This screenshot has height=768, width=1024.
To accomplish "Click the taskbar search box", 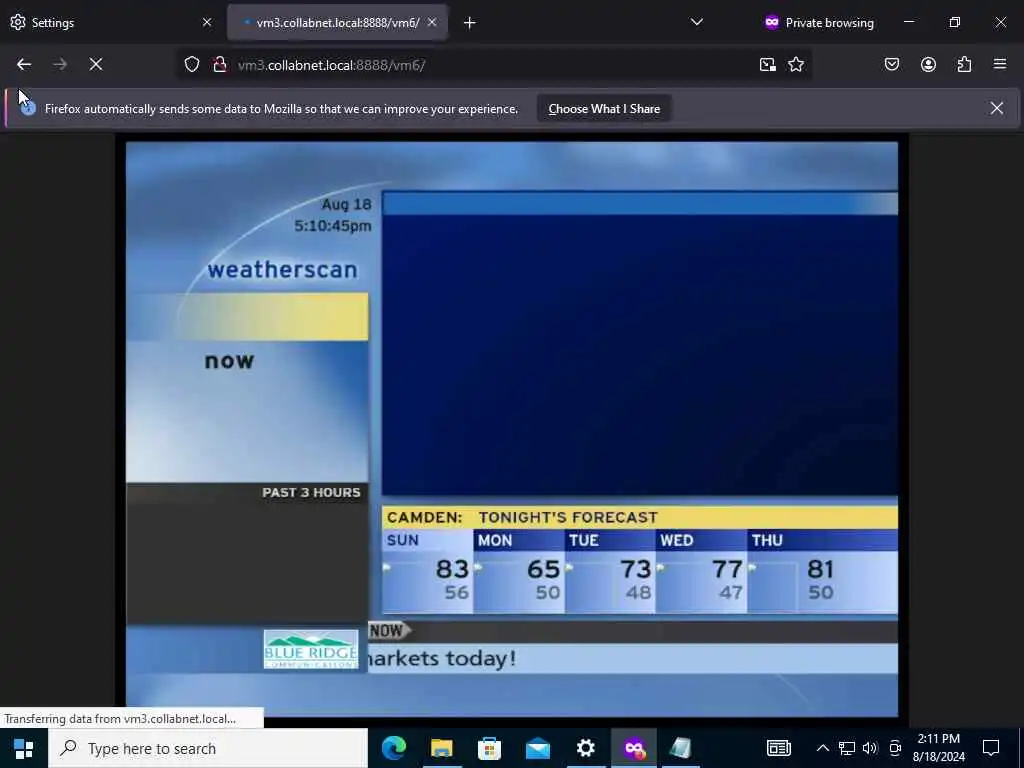I will (208, 748).
